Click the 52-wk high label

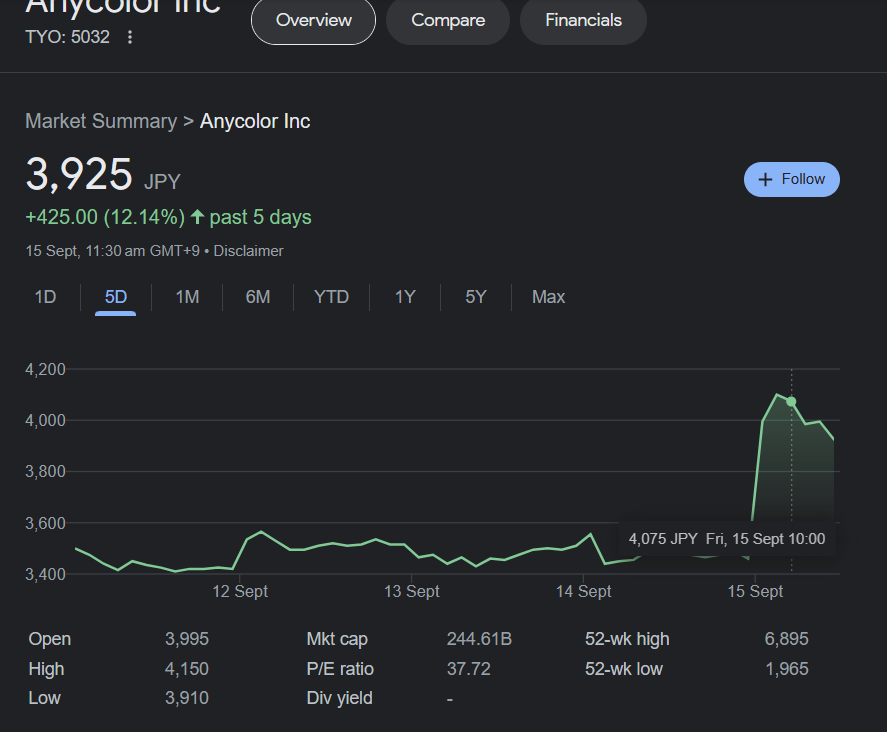pyautogui.click(x=627, y=639)
